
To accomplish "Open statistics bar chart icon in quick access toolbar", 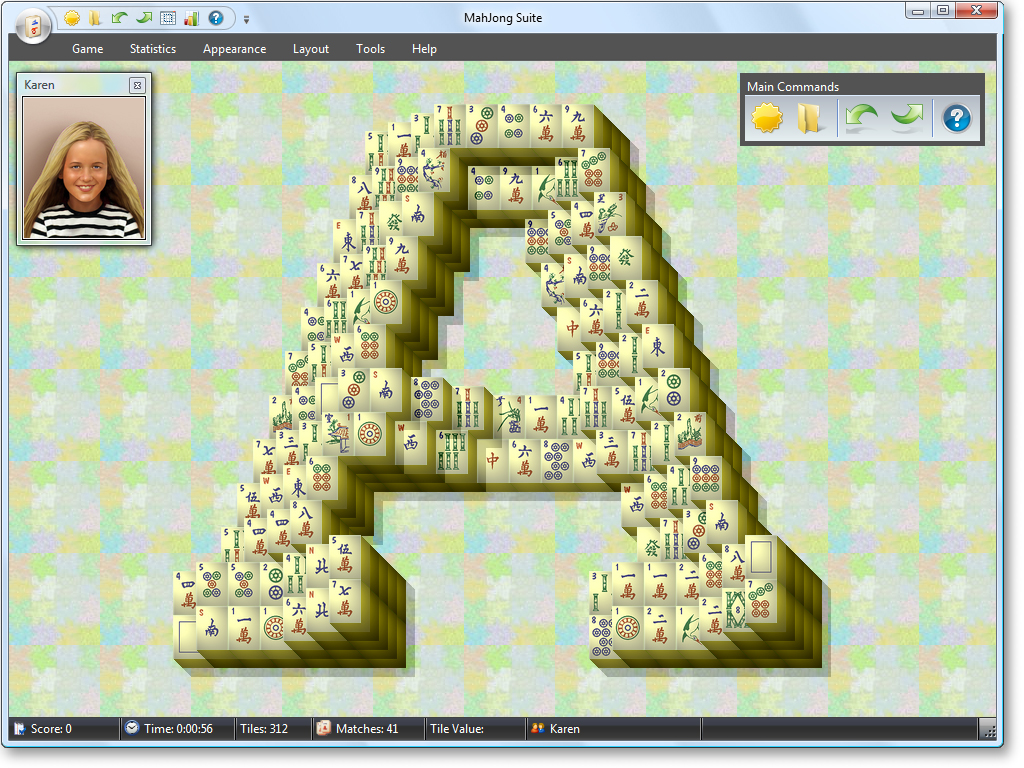I will coord(191,18).
